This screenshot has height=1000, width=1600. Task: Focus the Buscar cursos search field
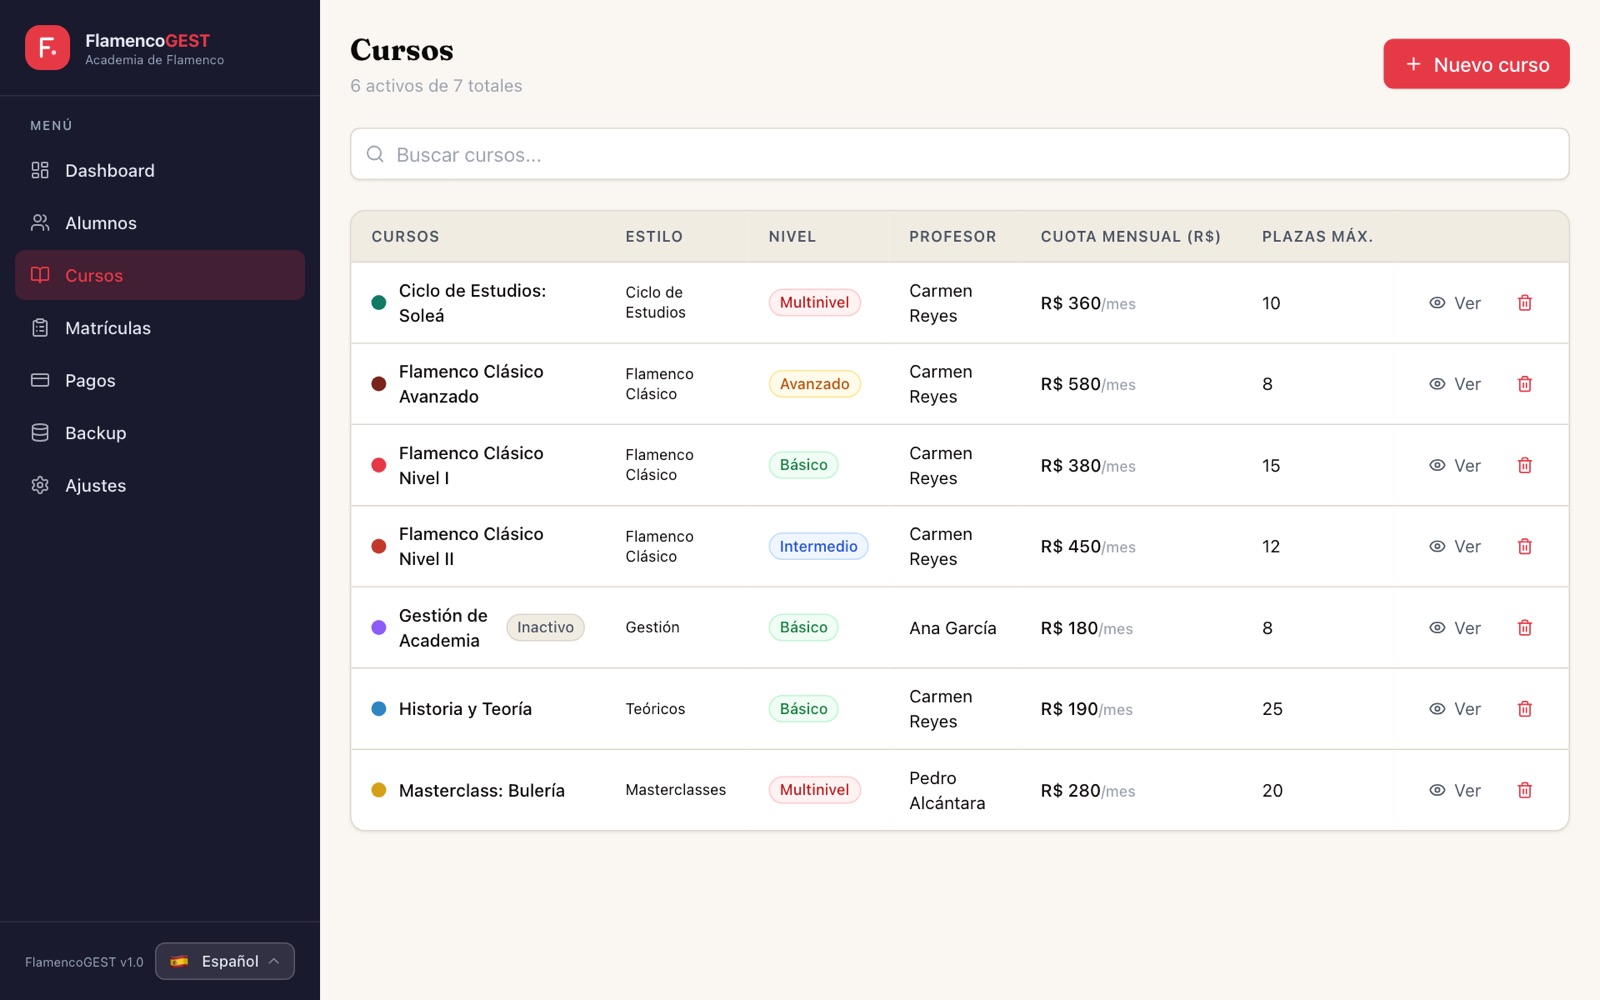pos(959,154)
